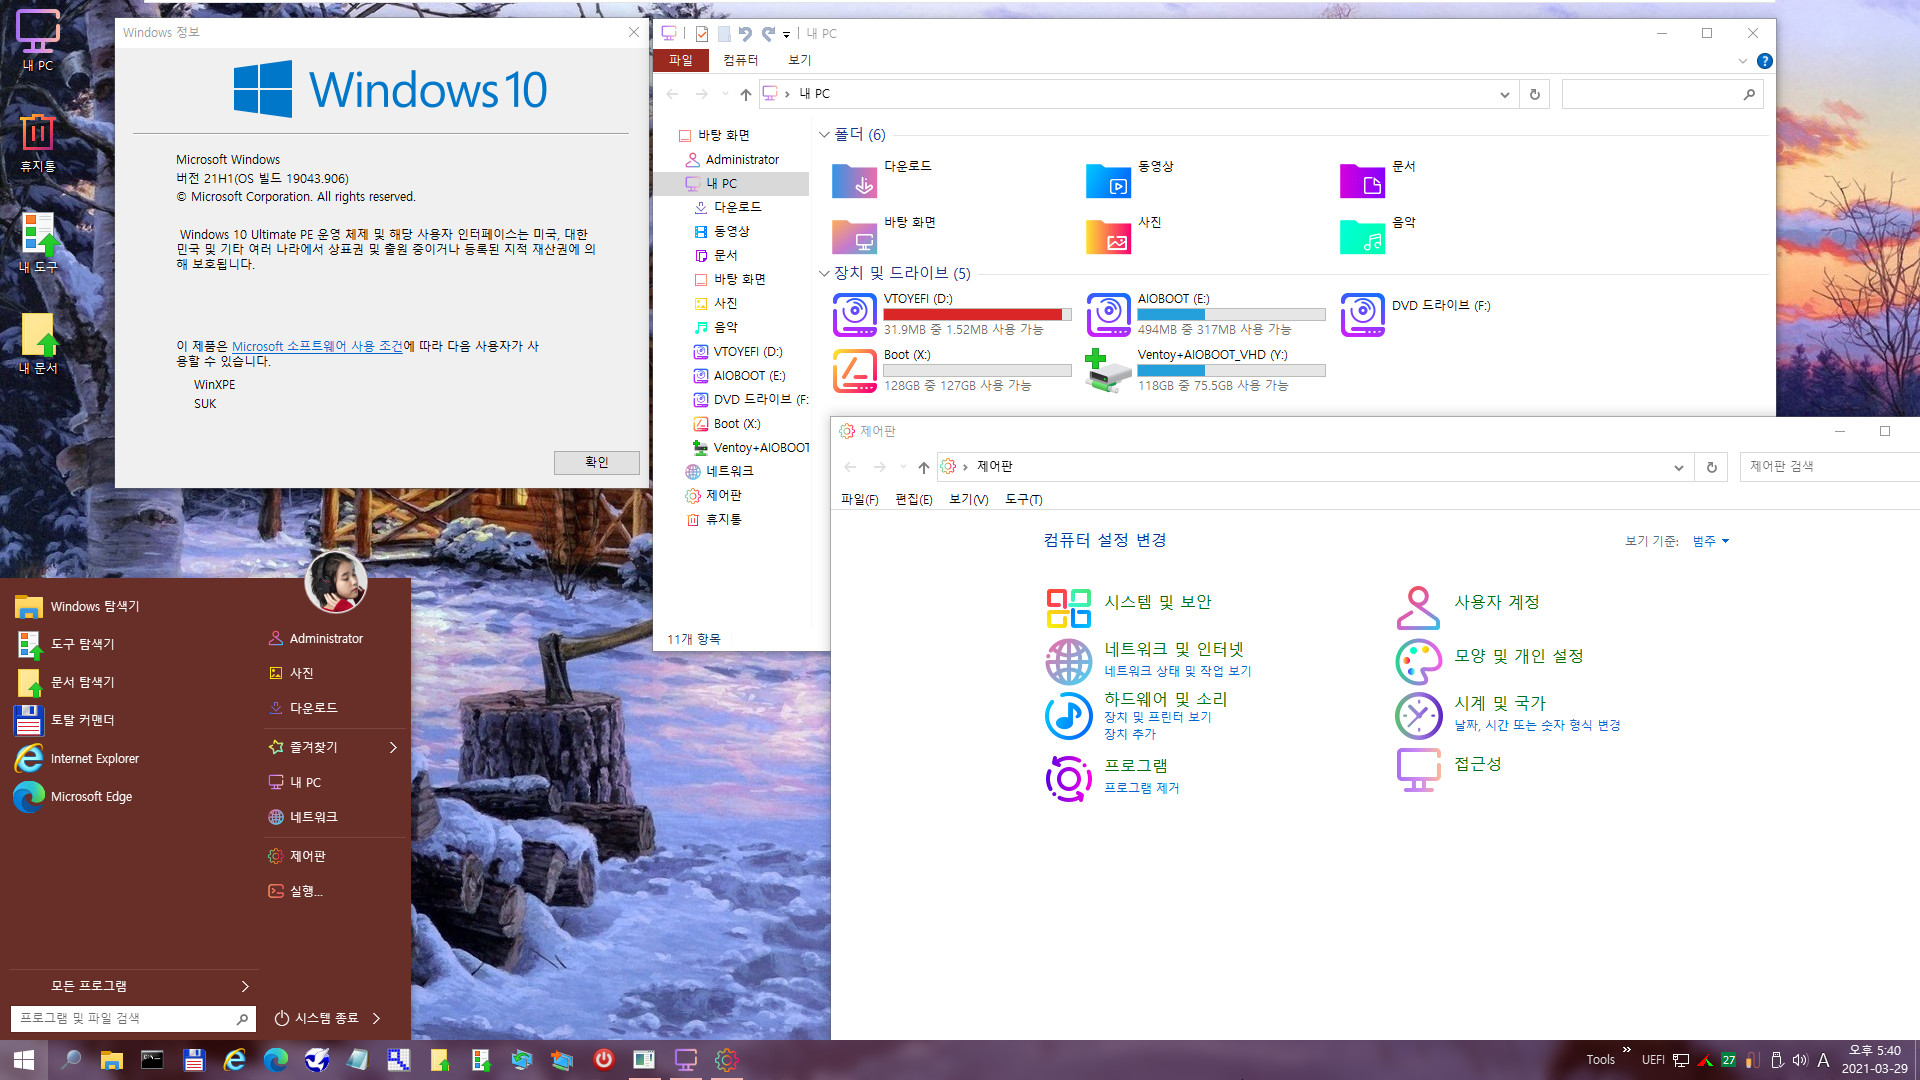Viewport: 1920px width, 1080px height.
Task: Open 시계 및 국가 clock icon
Action: [x=1418, y=716]
